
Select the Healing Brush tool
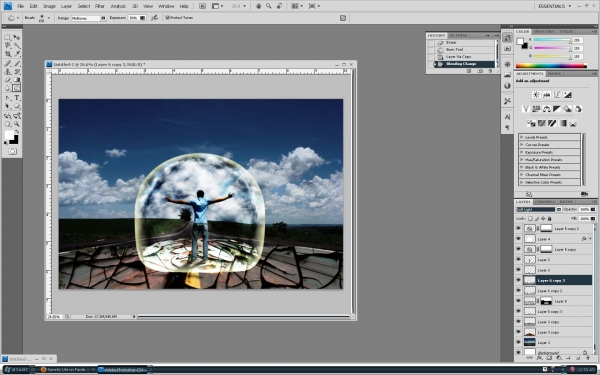[x=7, y=63]
